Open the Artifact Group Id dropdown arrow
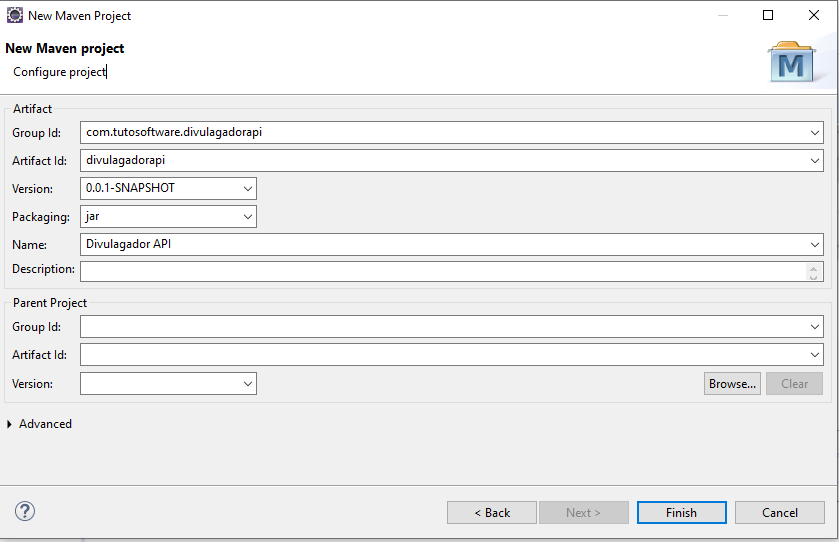This screenshot has width=839, height=542. (814, 133)
